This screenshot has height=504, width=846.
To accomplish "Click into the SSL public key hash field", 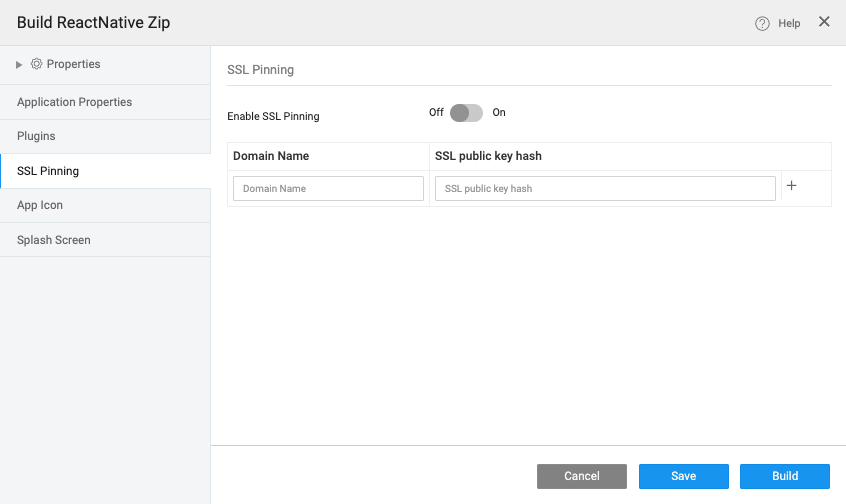I will 605,189.
